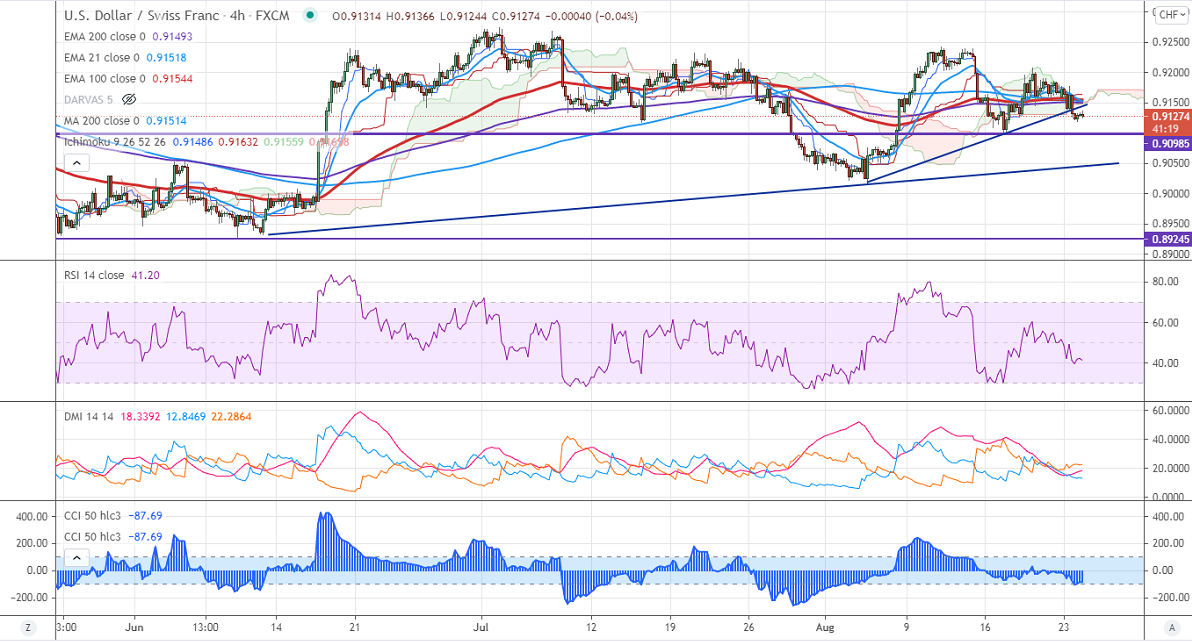Click the 13:00 time axis label
Image resolution: width=1192 pixels, height=642 pixels.
(205, 628)
